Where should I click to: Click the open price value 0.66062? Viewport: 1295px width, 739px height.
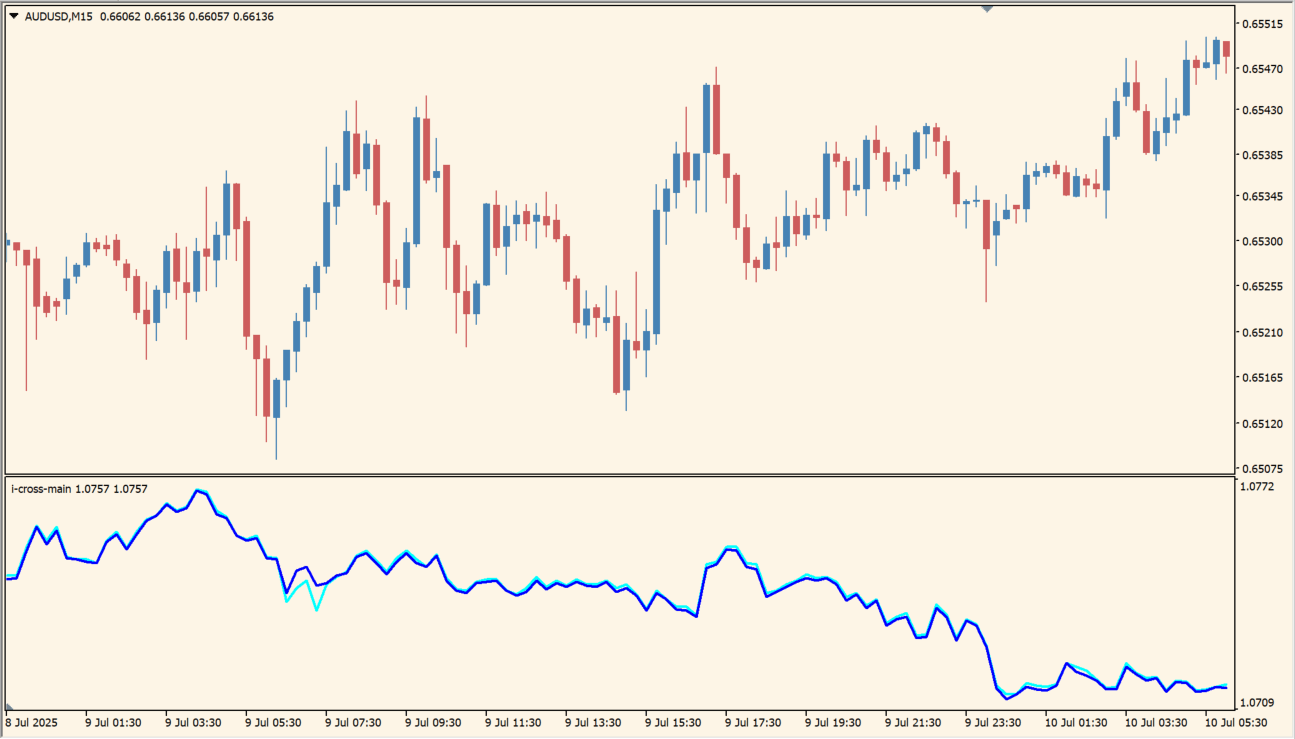[x=120, y=16]
